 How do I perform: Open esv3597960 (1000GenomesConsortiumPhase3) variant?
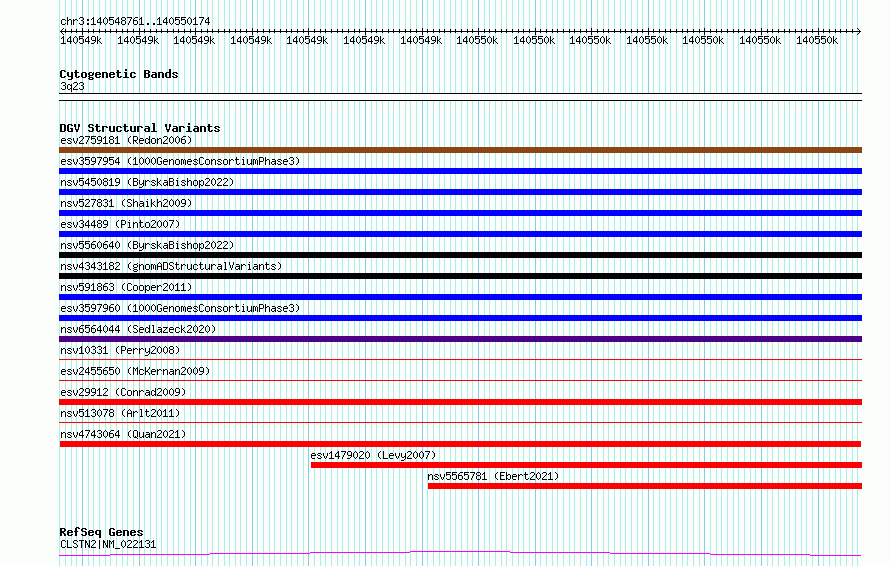(x=180, y=308)
